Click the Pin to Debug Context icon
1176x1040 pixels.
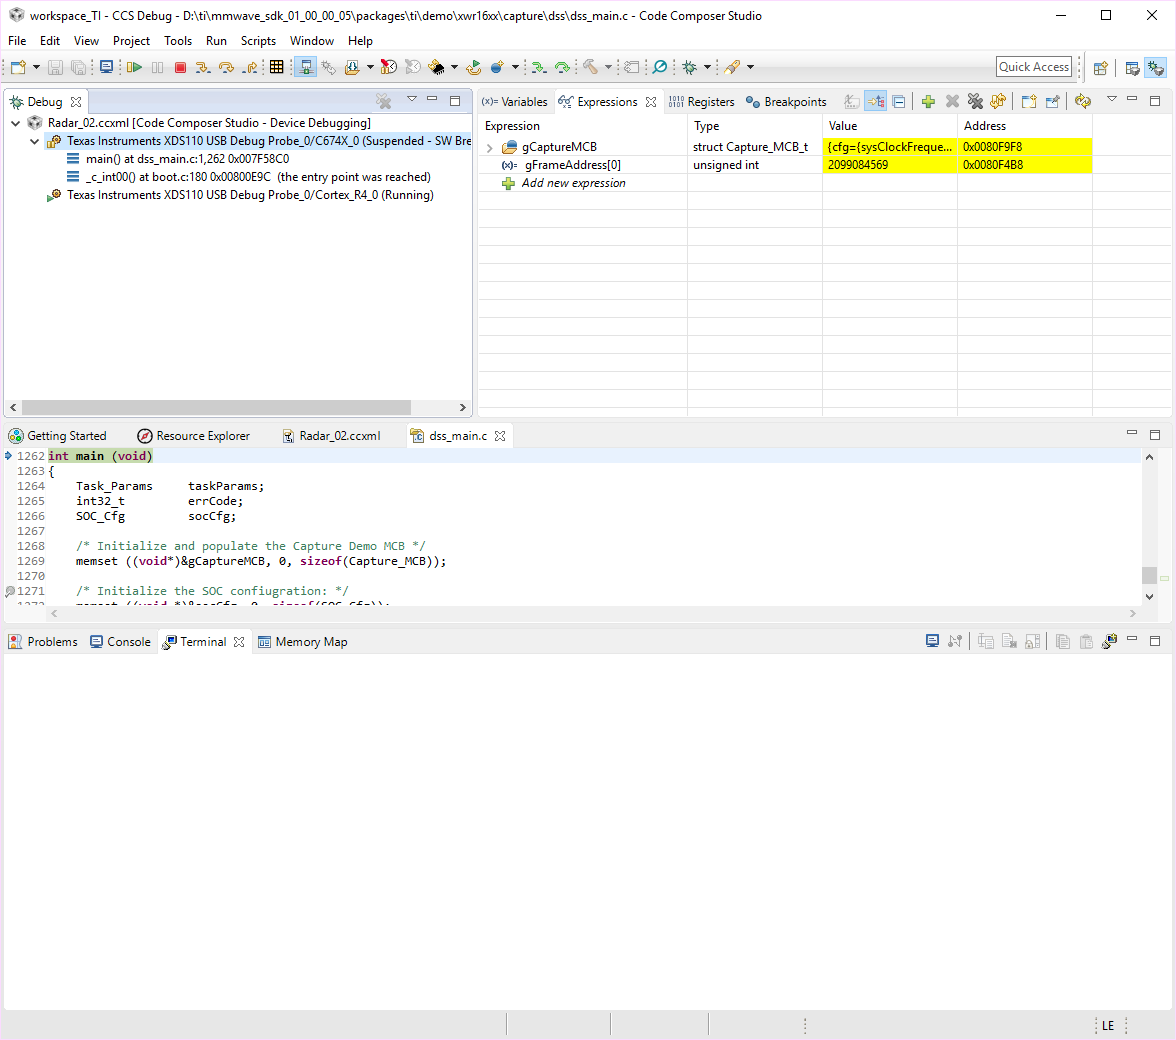tap(1052, 101)
